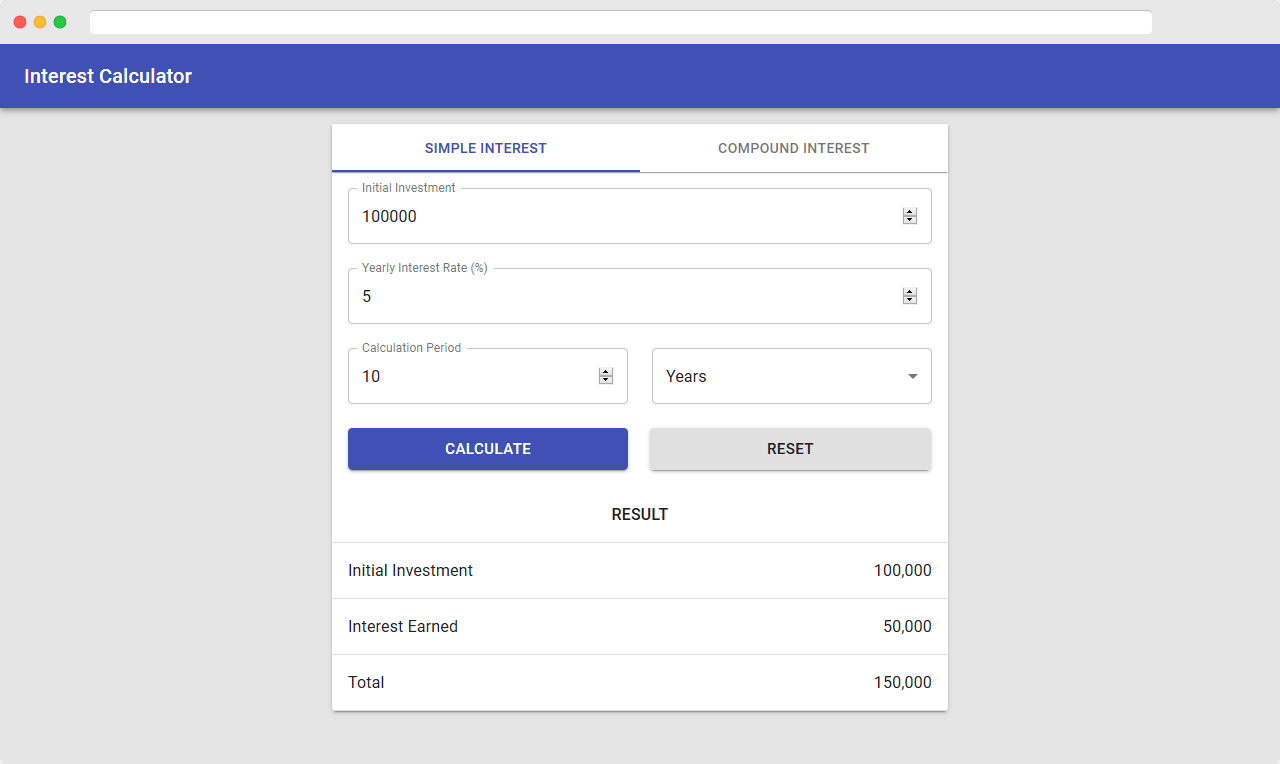Click the browser address bar
The image size is (1280, 764).
[621, 22]
